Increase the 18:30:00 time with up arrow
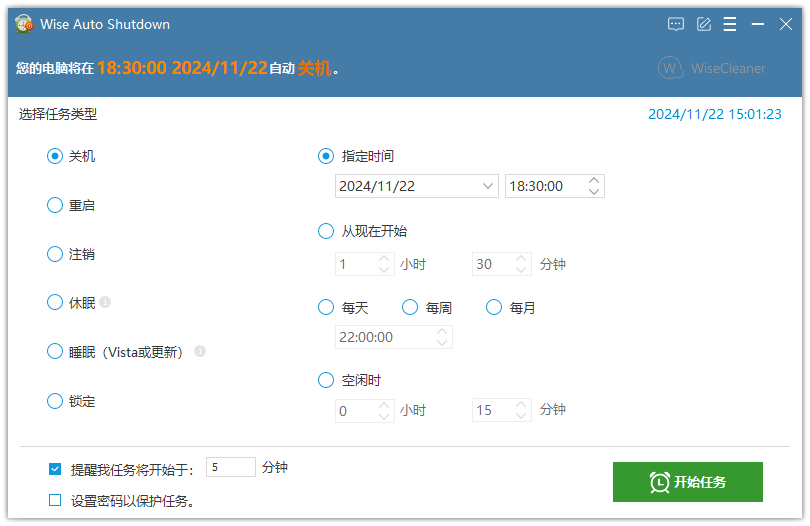The image size is (810, 526). (x=594, y=180)
